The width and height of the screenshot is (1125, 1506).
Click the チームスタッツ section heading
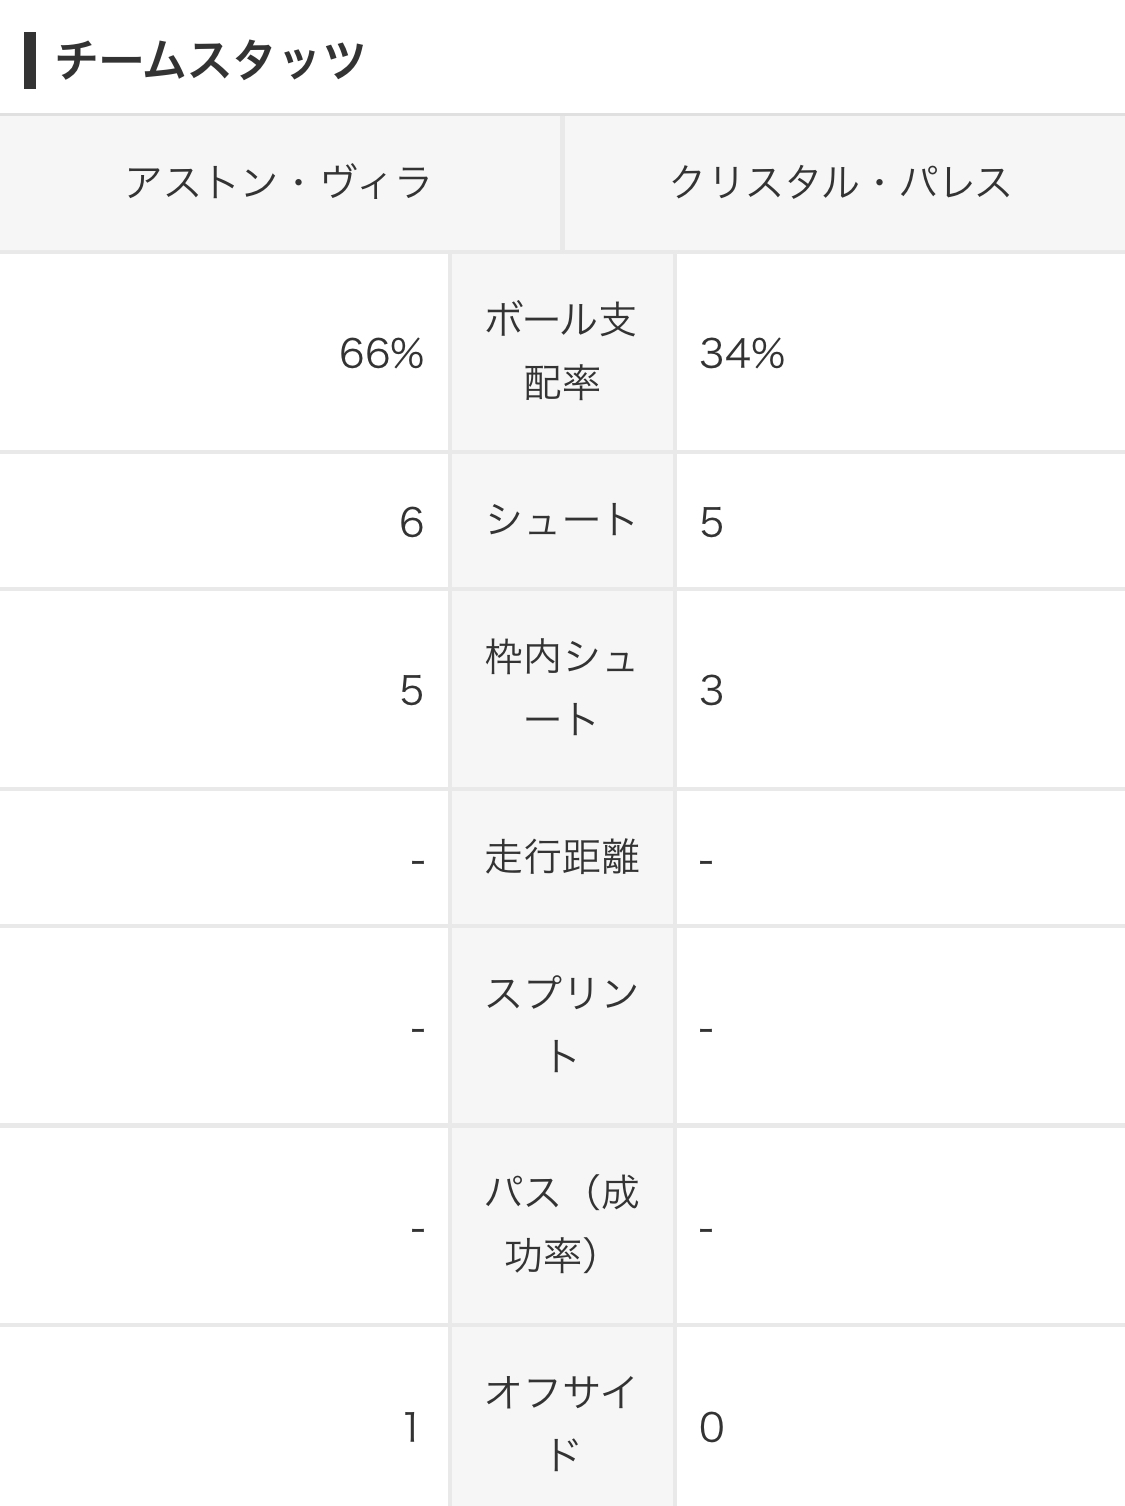click(210, 60)
